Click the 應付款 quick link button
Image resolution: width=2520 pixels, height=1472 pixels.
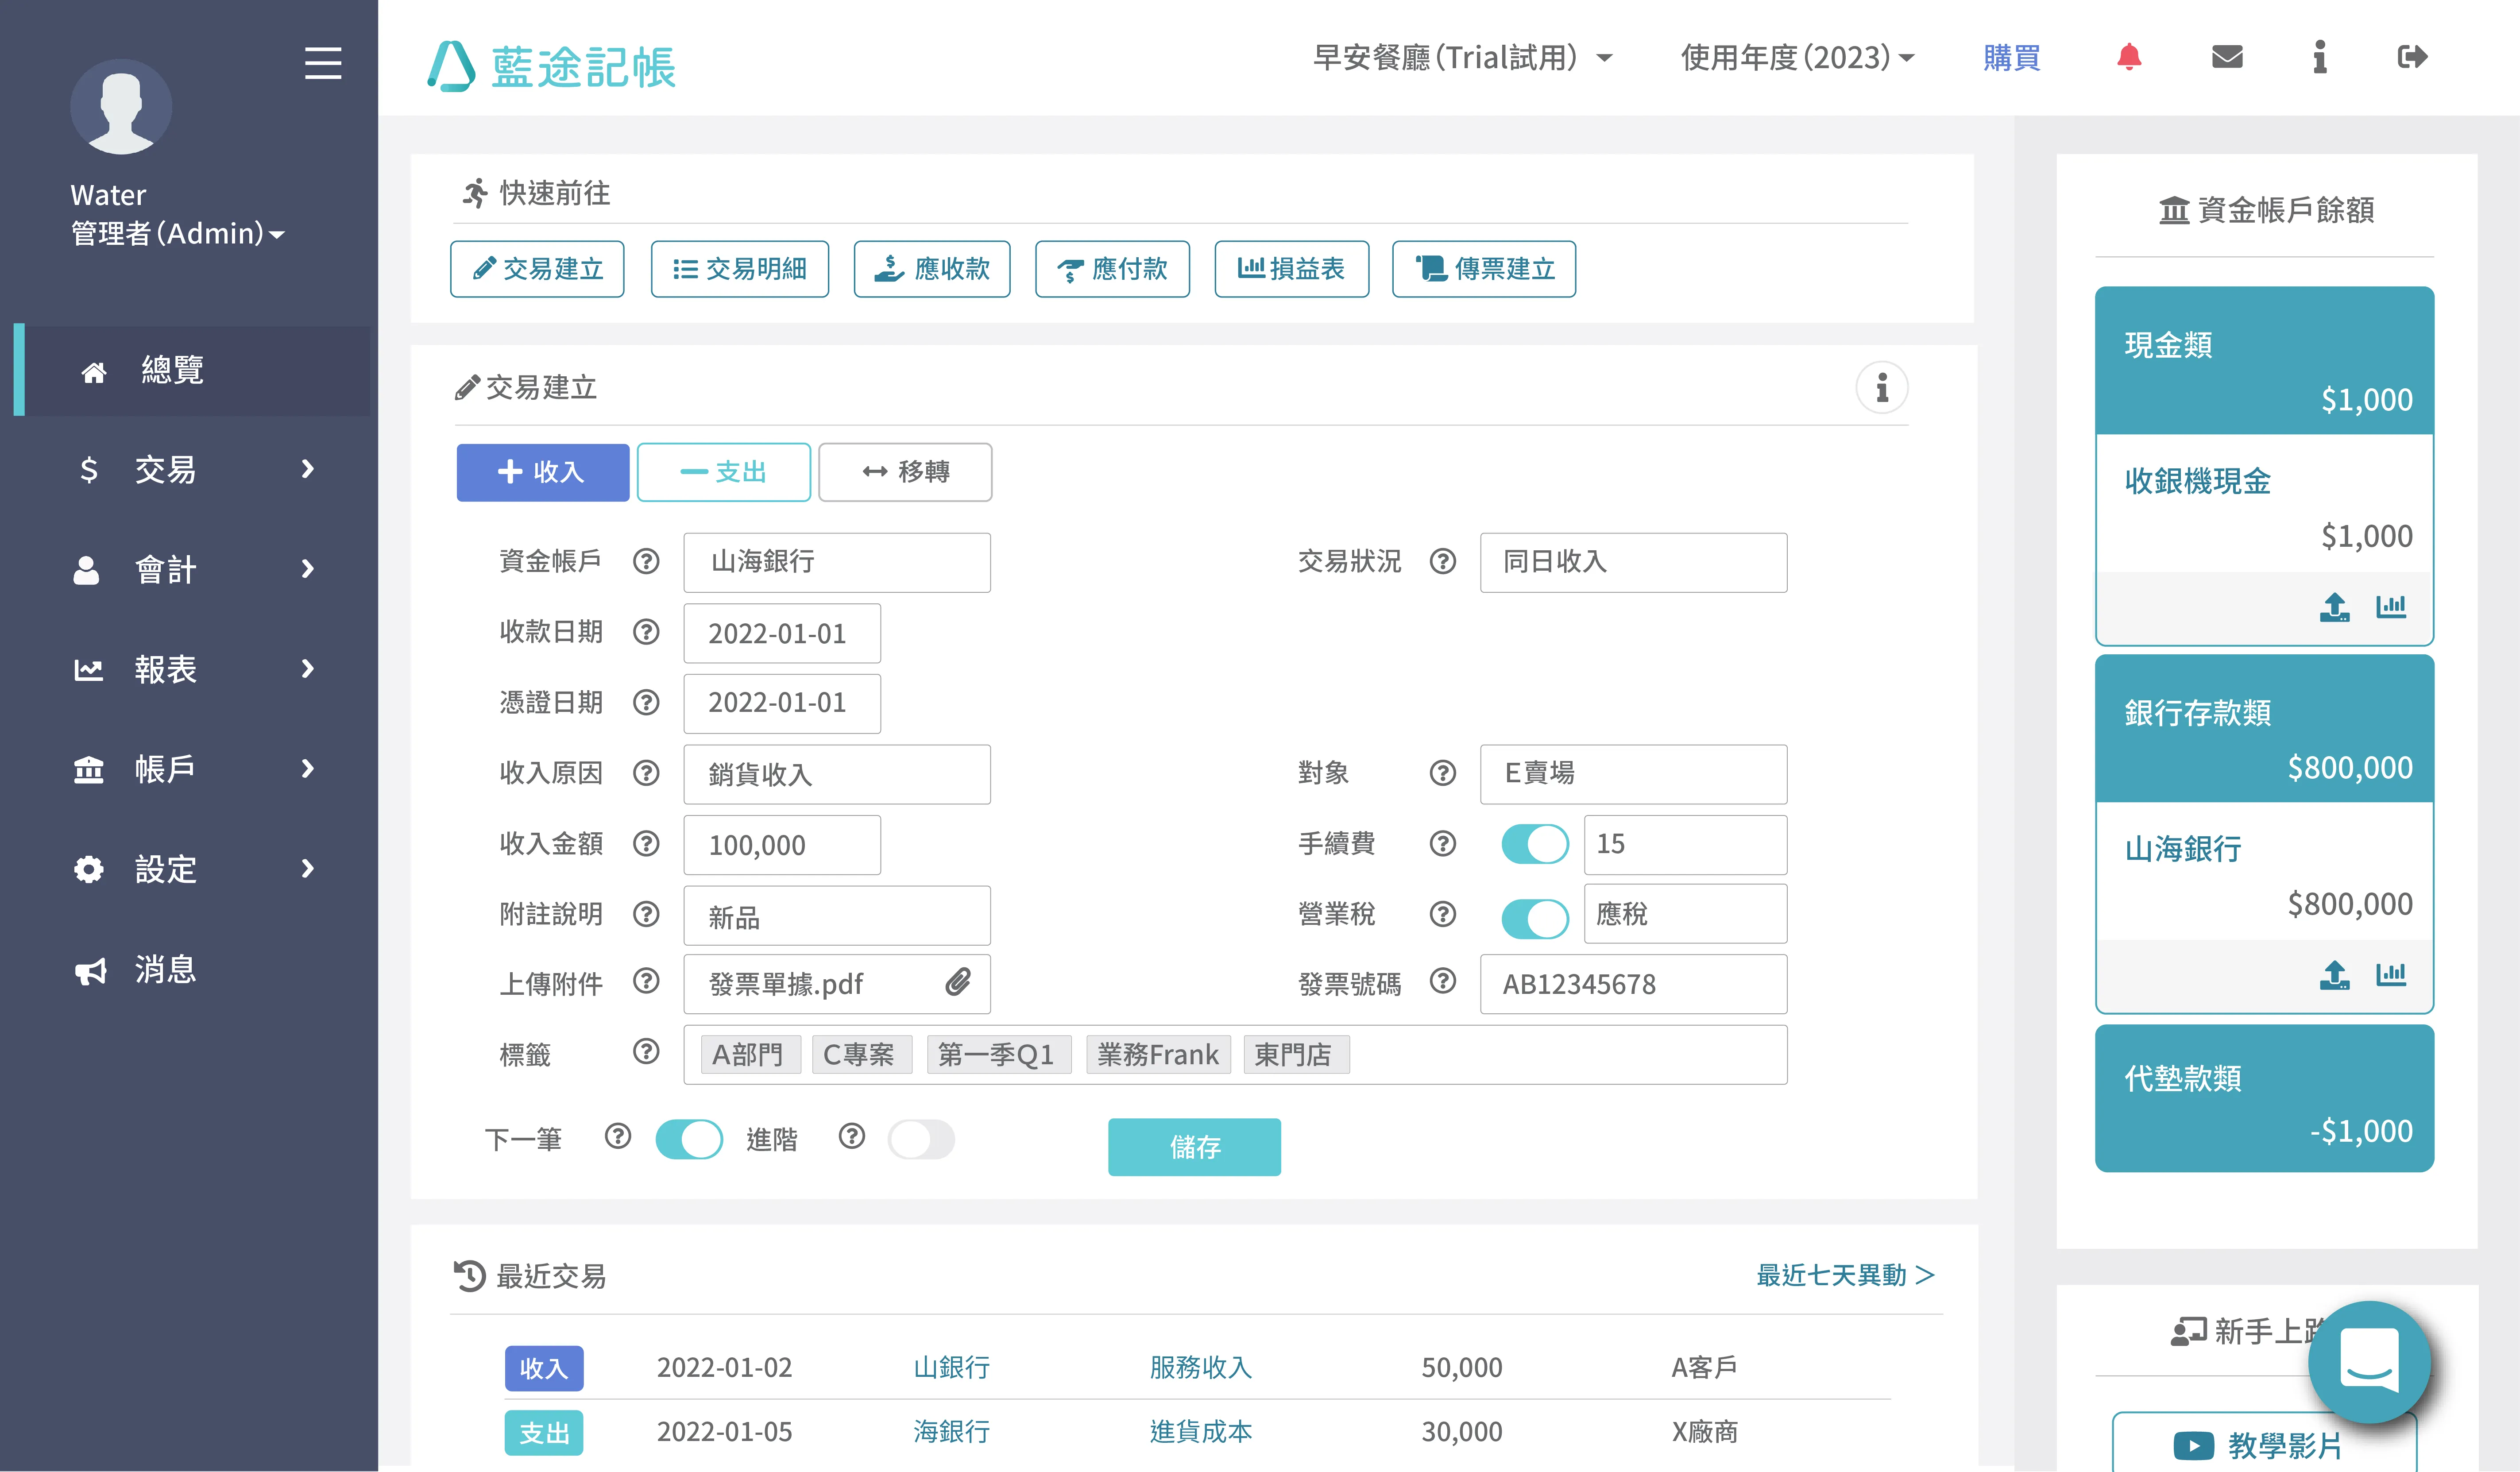[x=1112, y=269]
